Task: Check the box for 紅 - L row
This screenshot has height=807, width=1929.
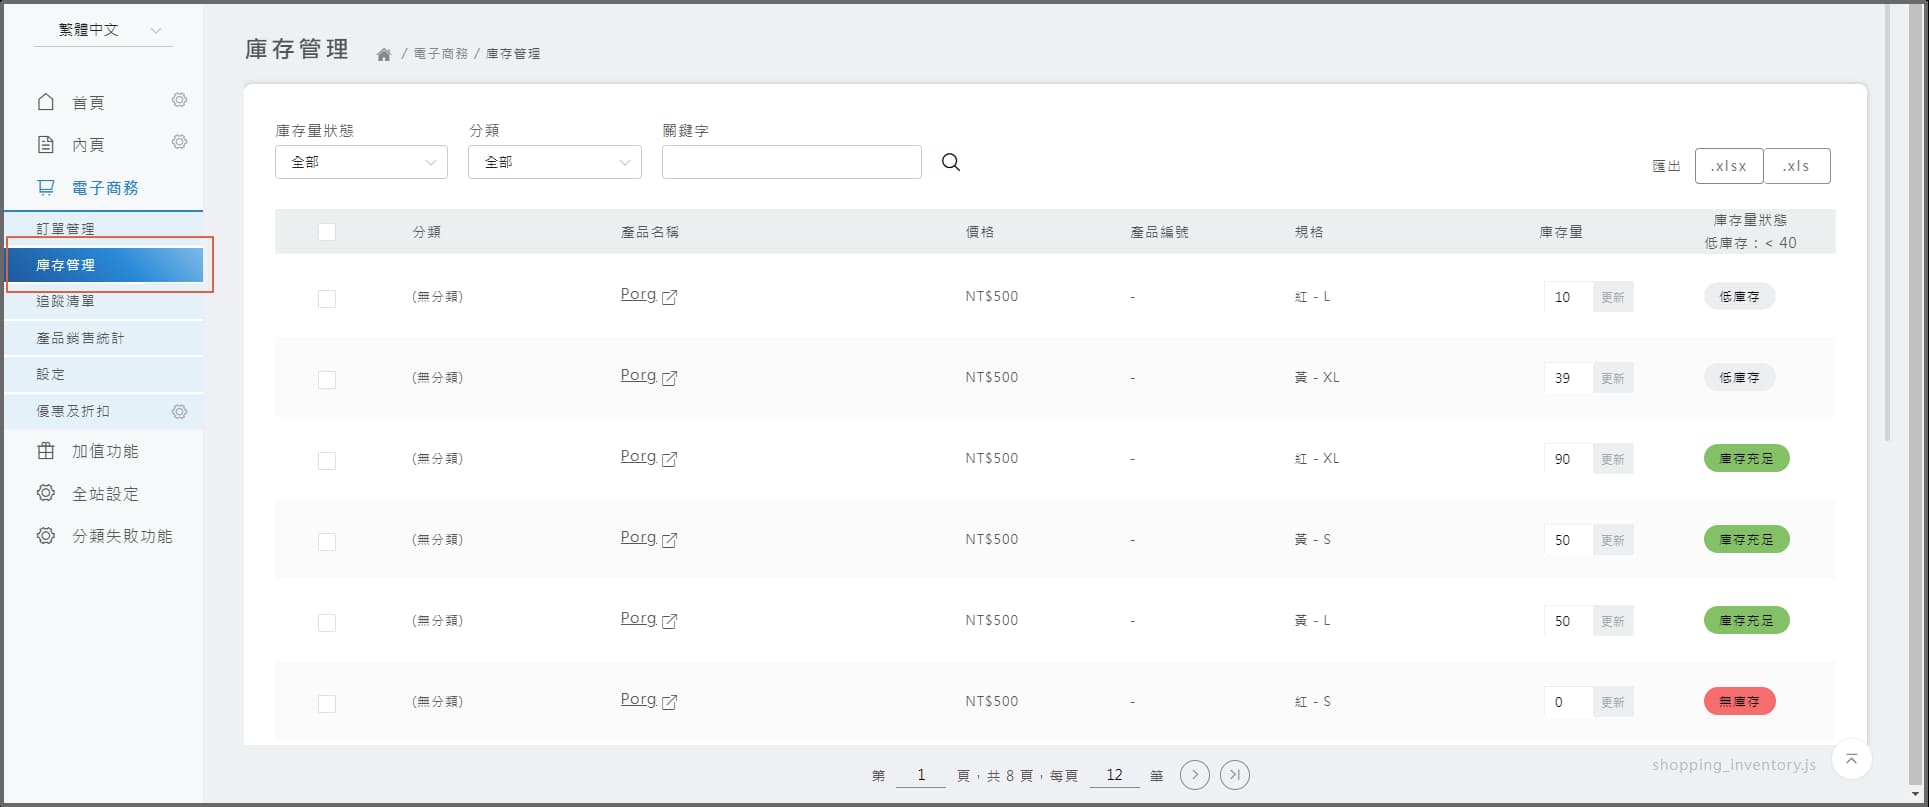Action: point(327,298)
